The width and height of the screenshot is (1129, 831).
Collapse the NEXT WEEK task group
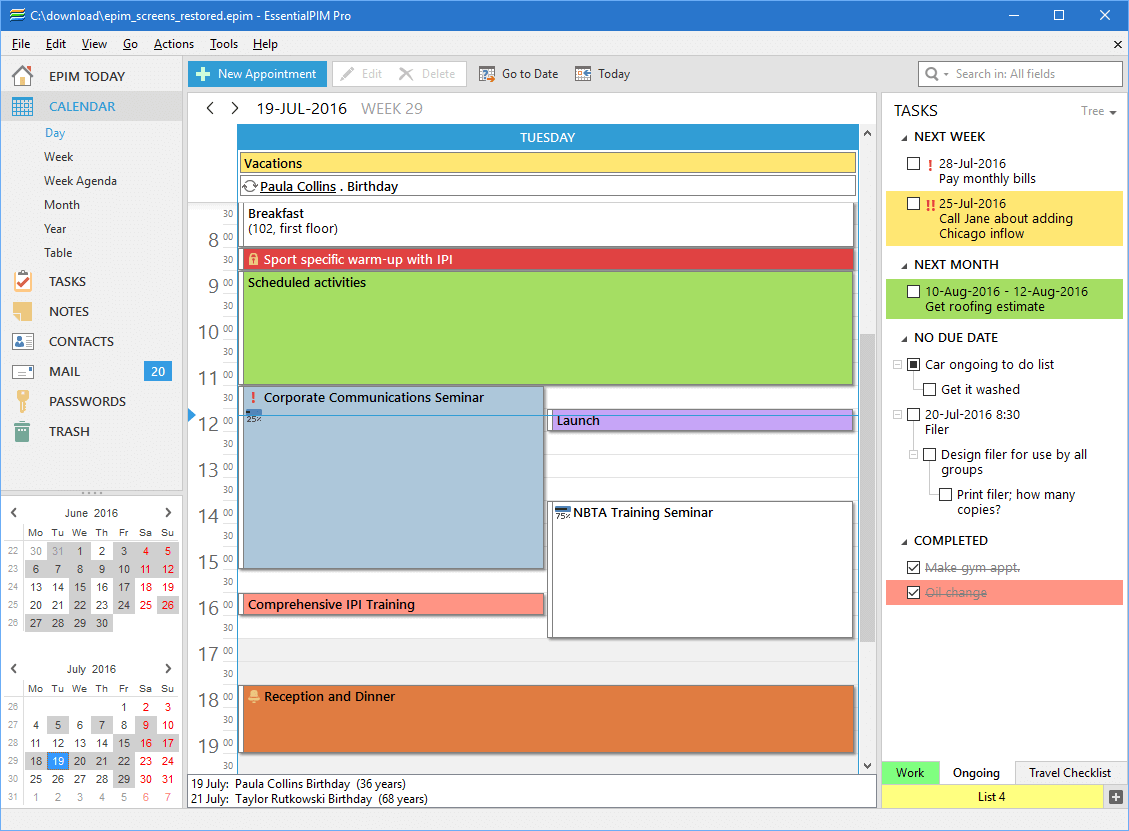pyautogui.click(x=904, y=137)
